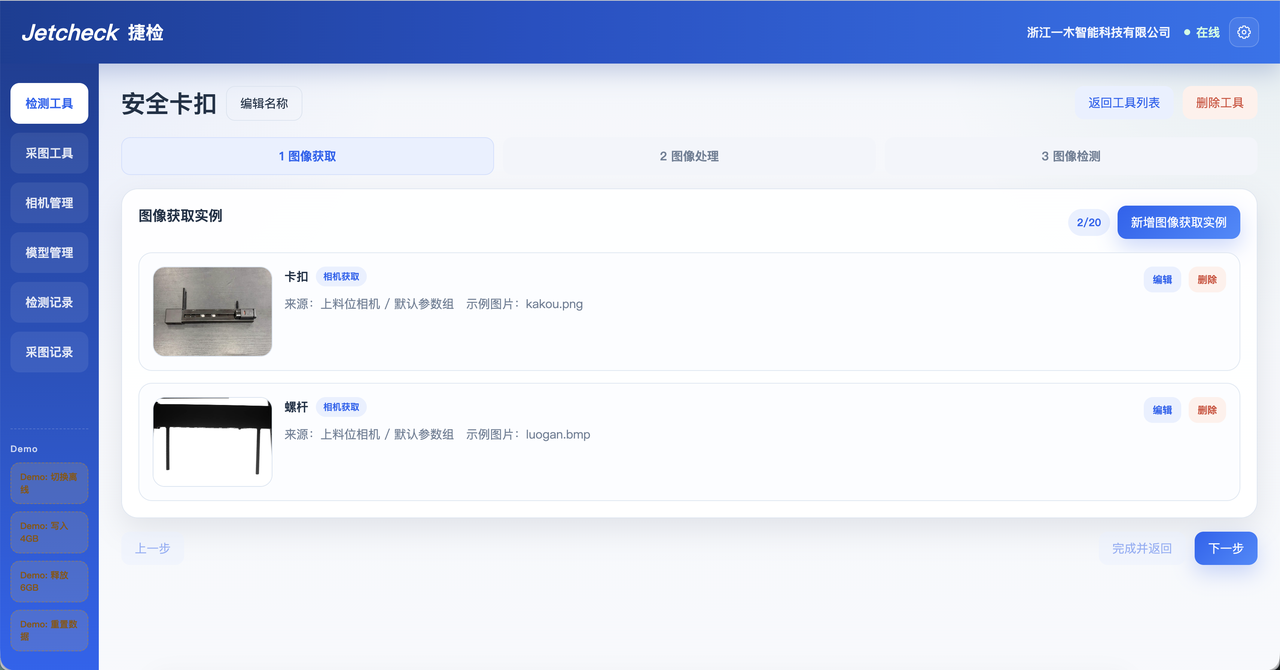Image resolution: width=1280 pixels, height=670 pixels.
Task: Go to 模型管理 sidebar item
Action: pos(49,253)
